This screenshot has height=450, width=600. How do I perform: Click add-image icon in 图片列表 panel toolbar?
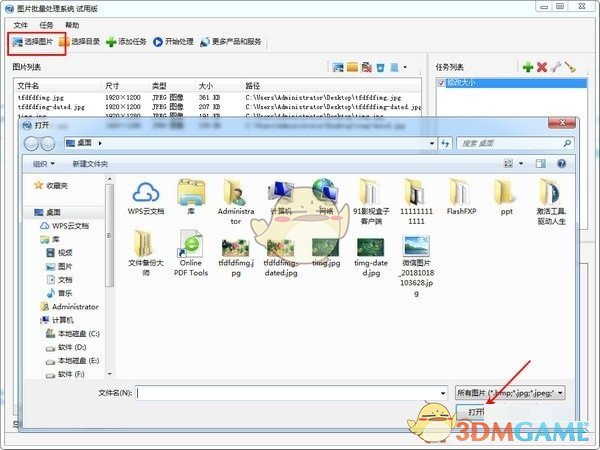point(338,67)
